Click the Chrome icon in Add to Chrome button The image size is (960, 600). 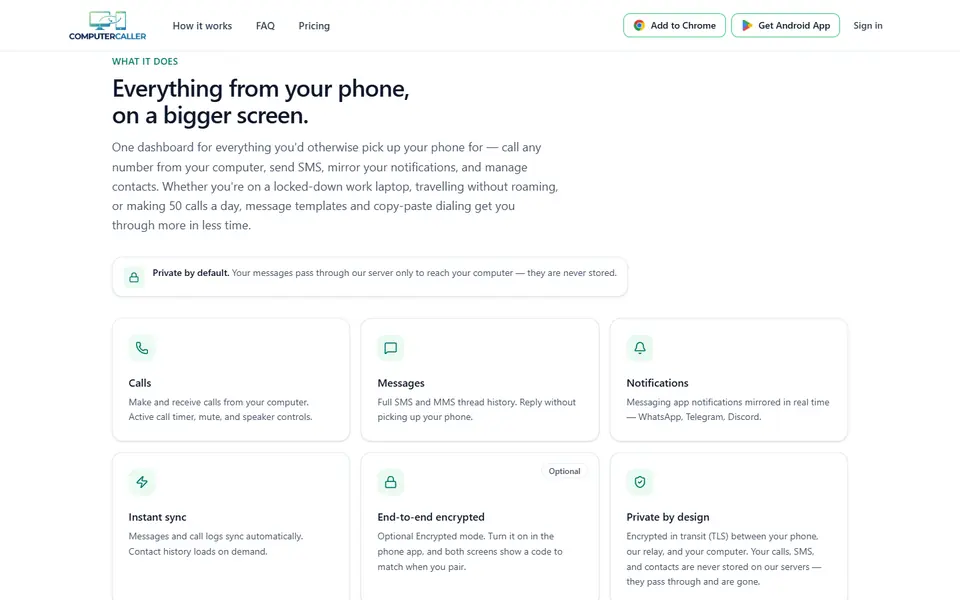pyautogui.click(x=639, y=26)
